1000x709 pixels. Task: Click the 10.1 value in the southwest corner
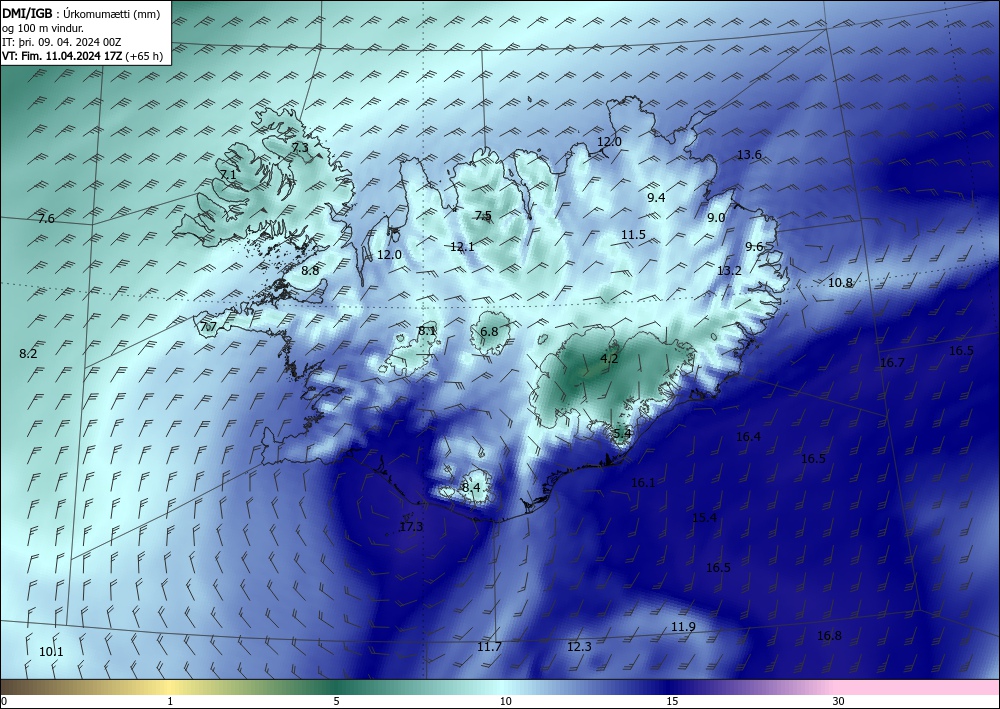point(51,652)
